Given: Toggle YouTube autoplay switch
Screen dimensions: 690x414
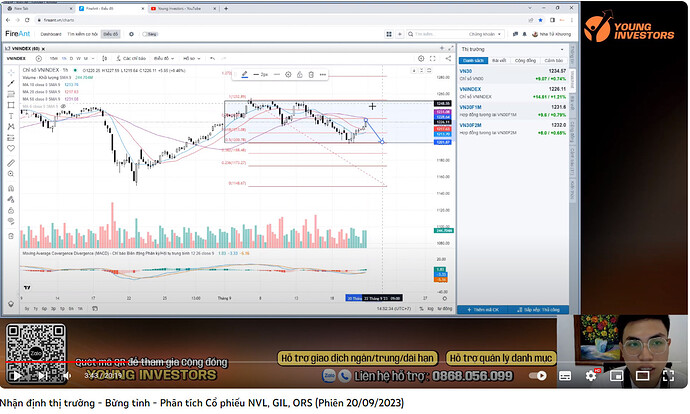Looking at the screenshot, I should [538, 376].
